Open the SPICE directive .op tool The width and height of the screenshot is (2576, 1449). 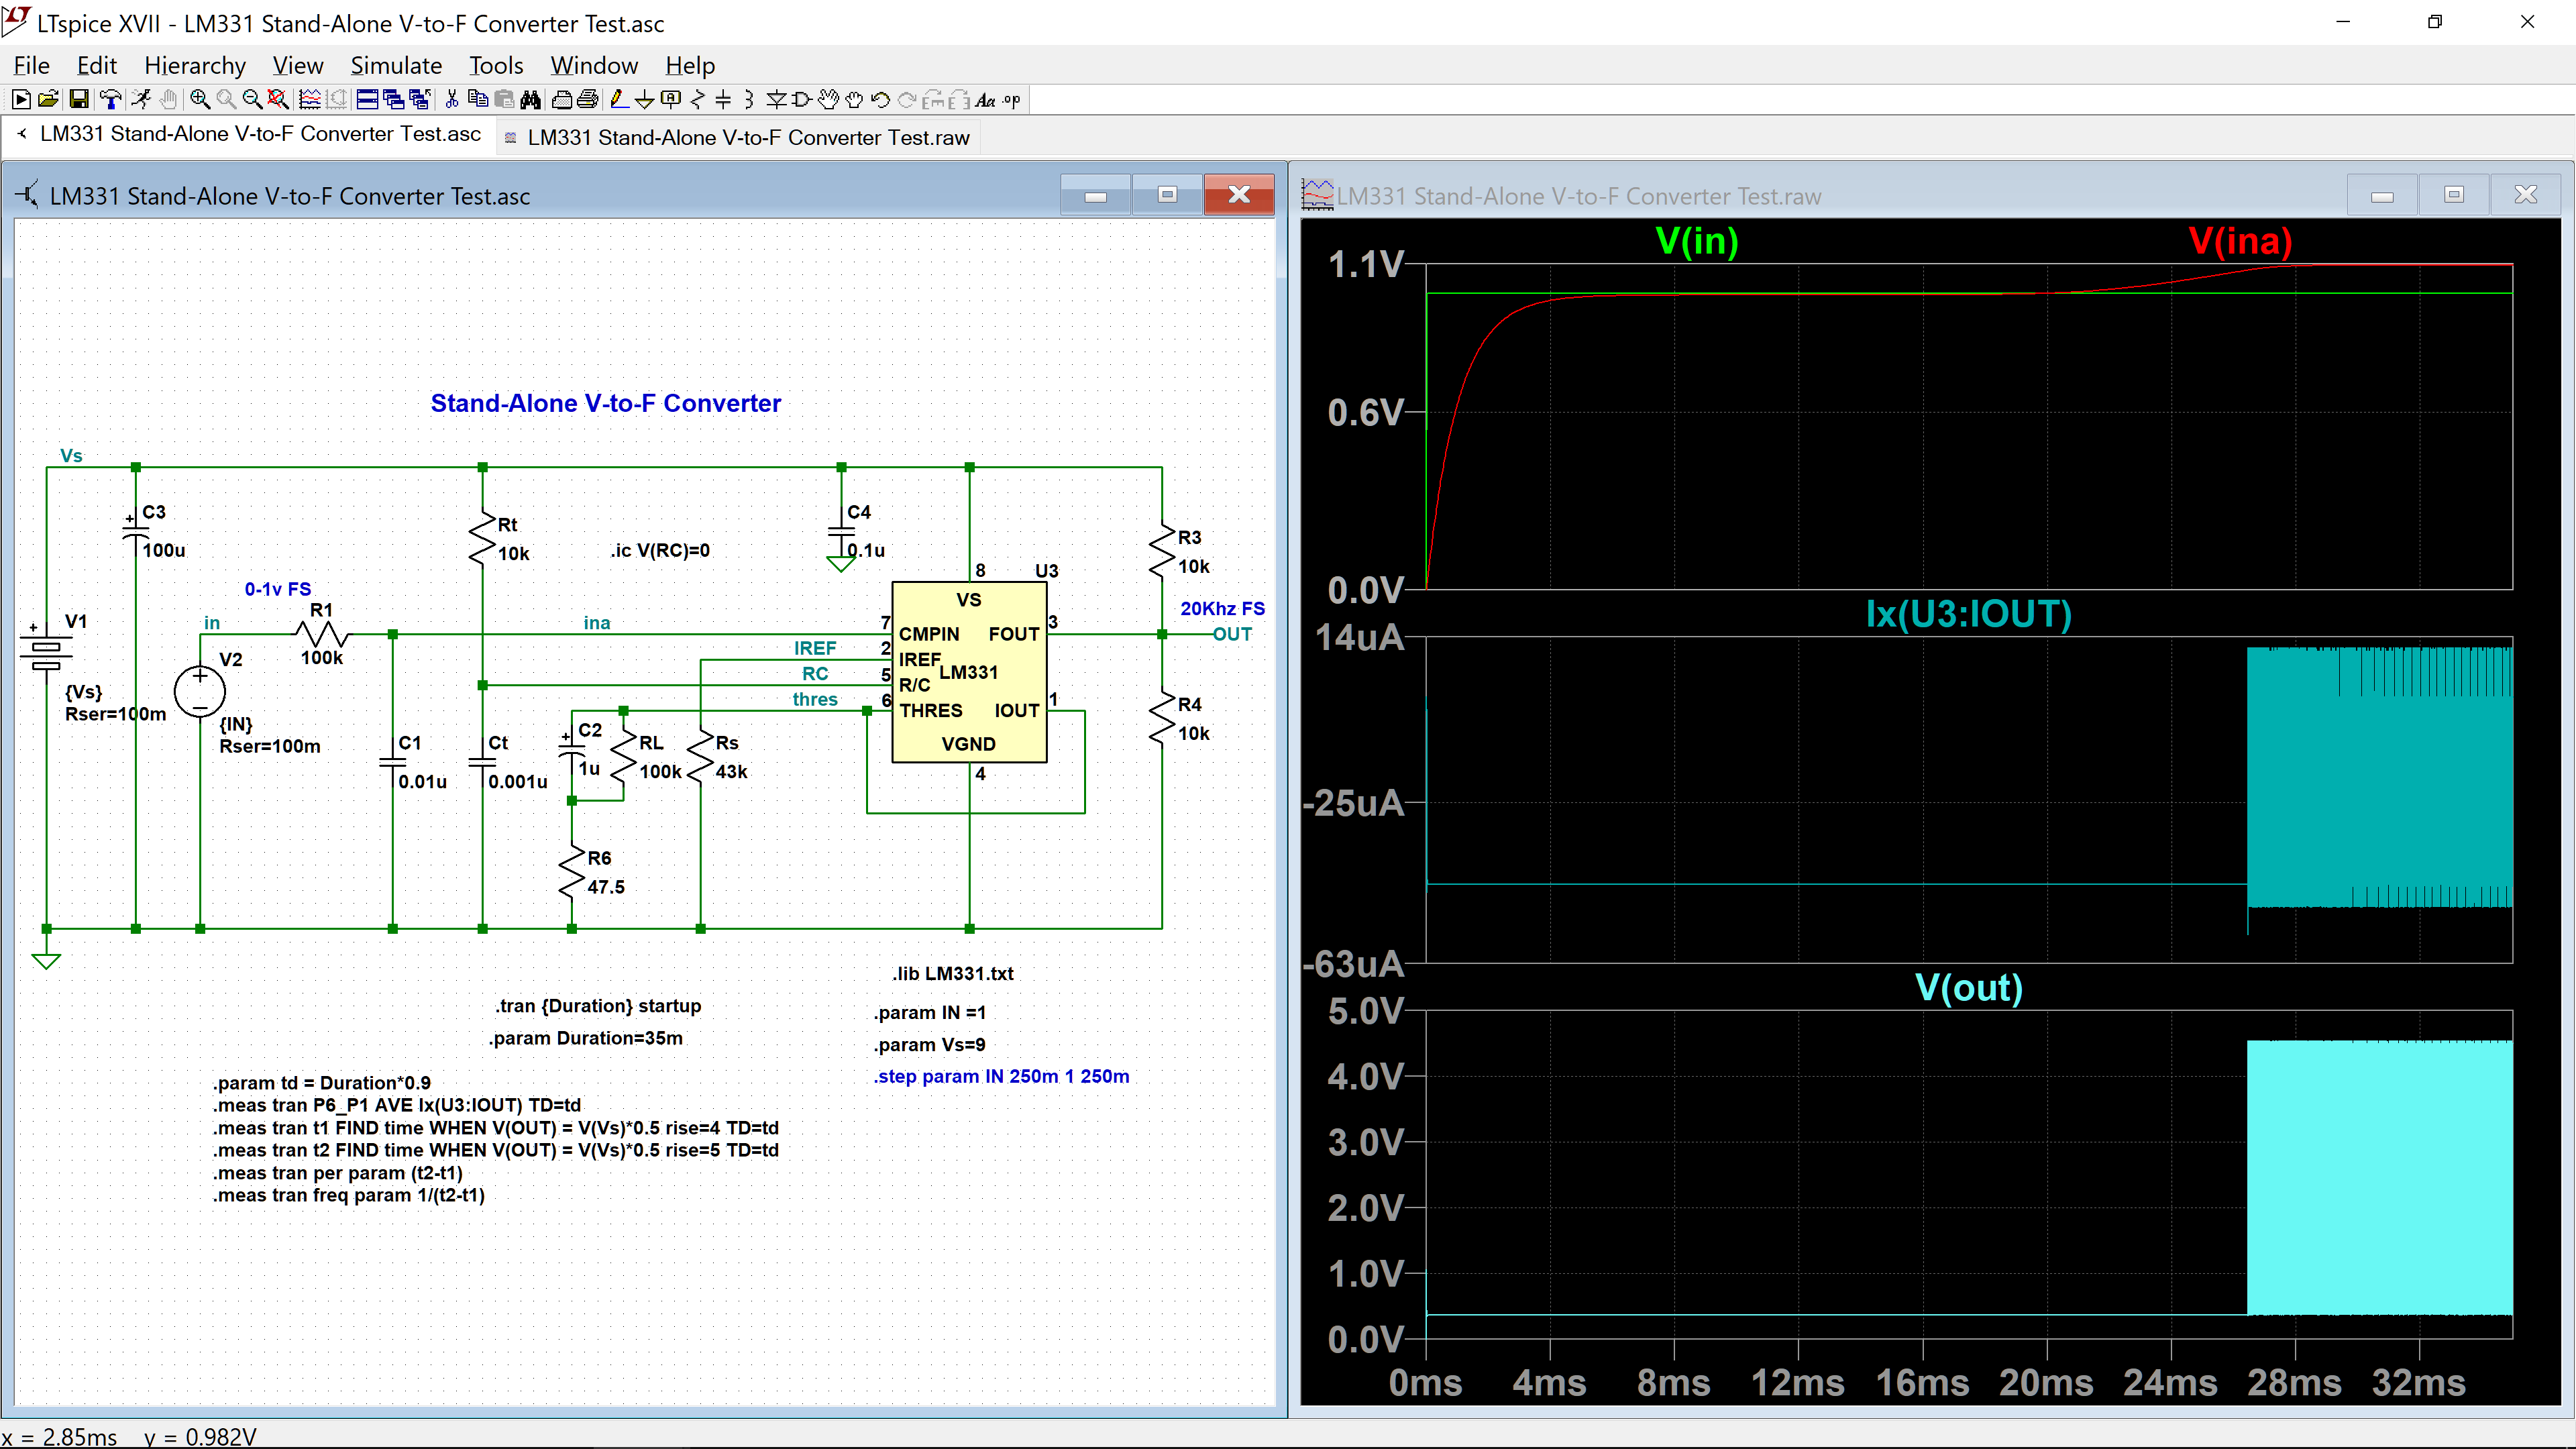[x=1012, y=100]
